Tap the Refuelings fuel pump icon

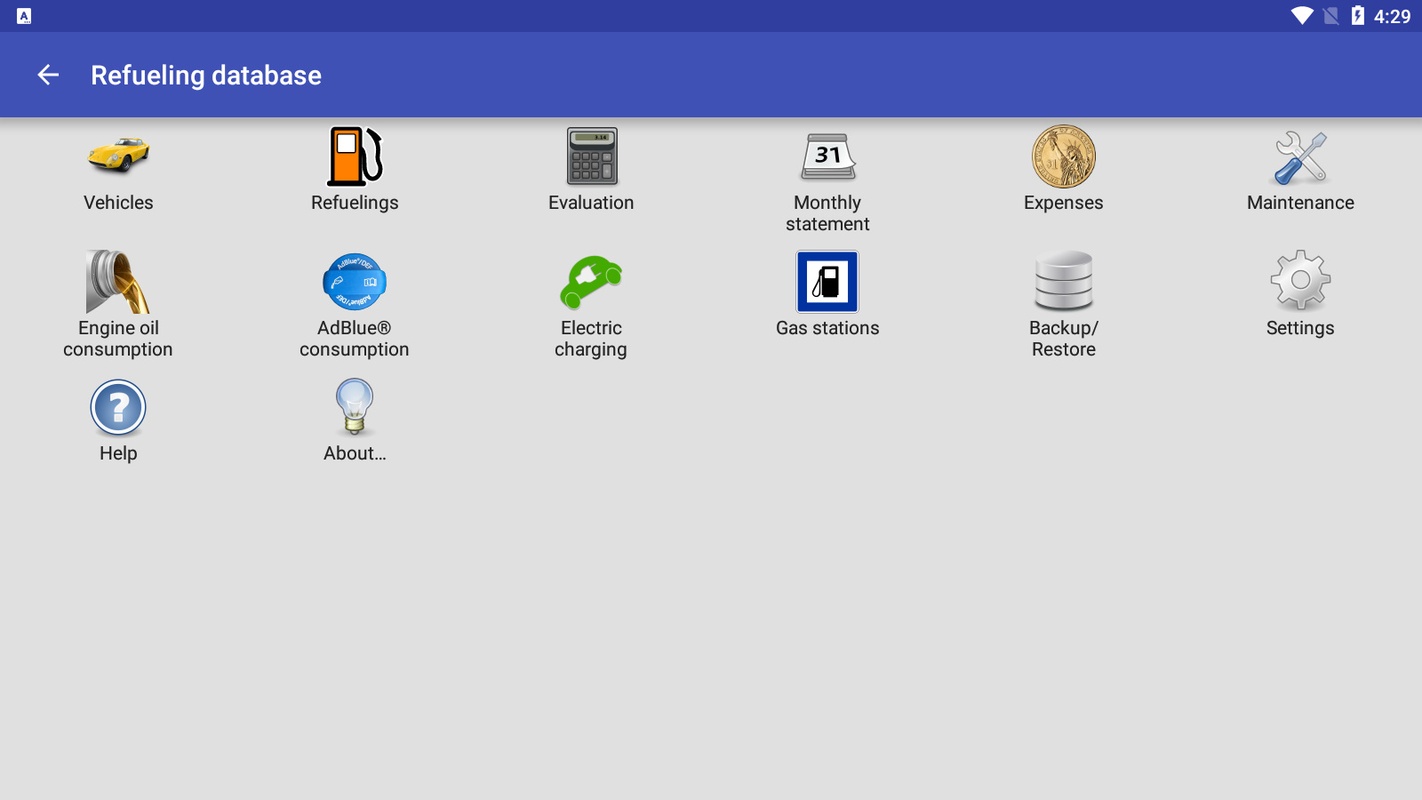coord(354,156)
